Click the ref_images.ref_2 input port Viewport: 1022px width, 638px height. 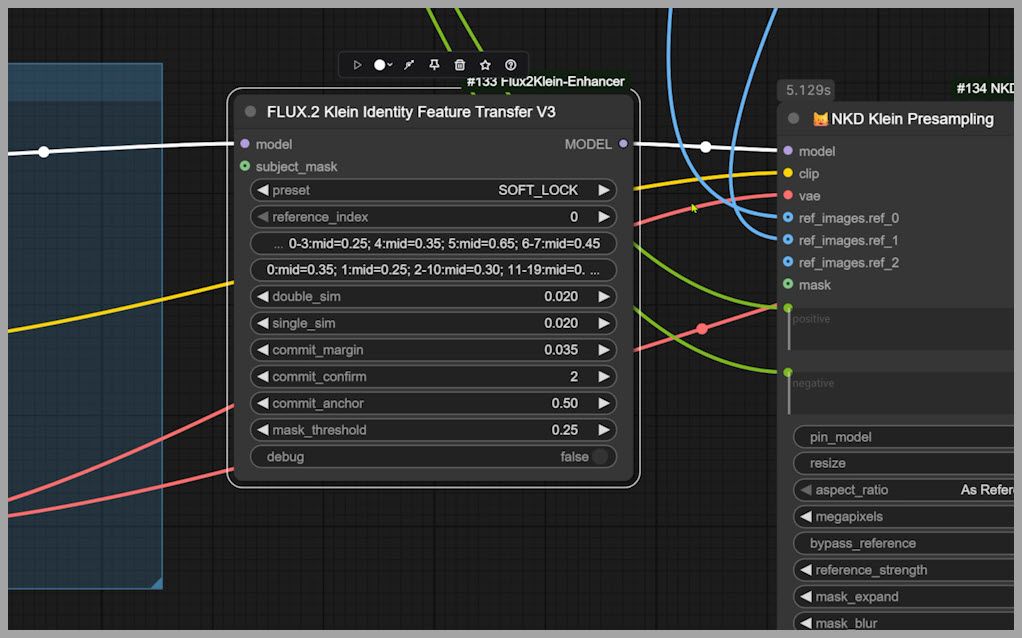pos(788,262)
